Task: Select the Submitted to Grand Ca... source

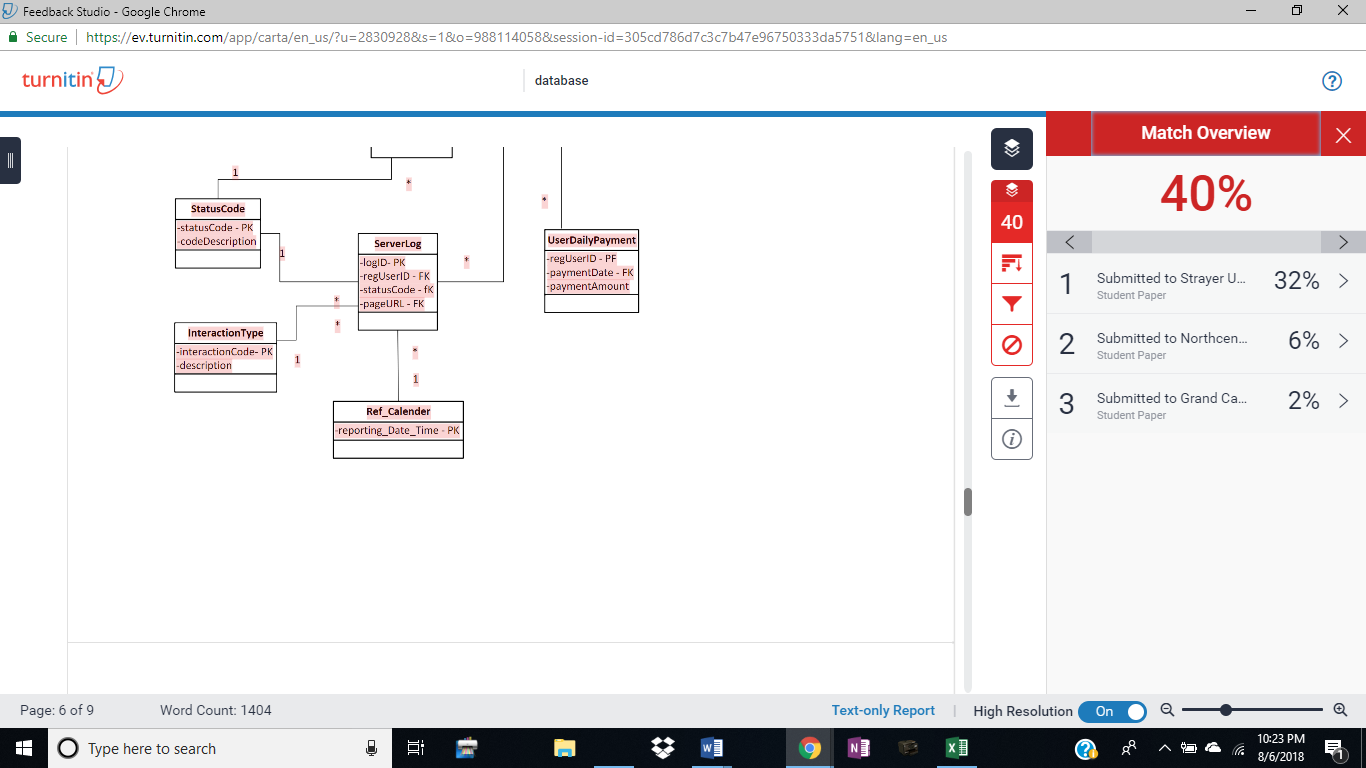Action: click(x=1171, y=398)
